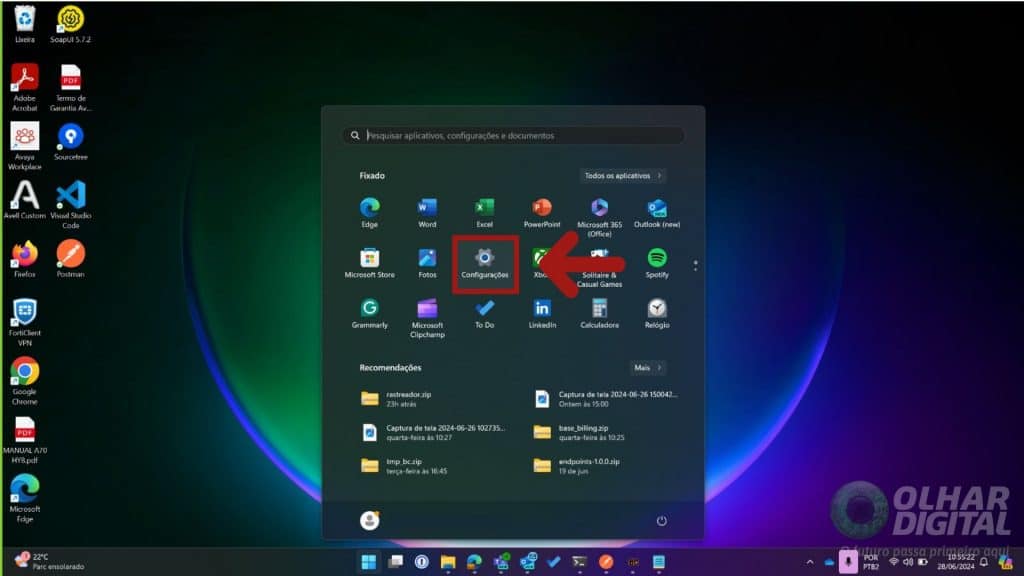
Task: Open Outlook (new) from pinned apps
Action: (657, 213)
